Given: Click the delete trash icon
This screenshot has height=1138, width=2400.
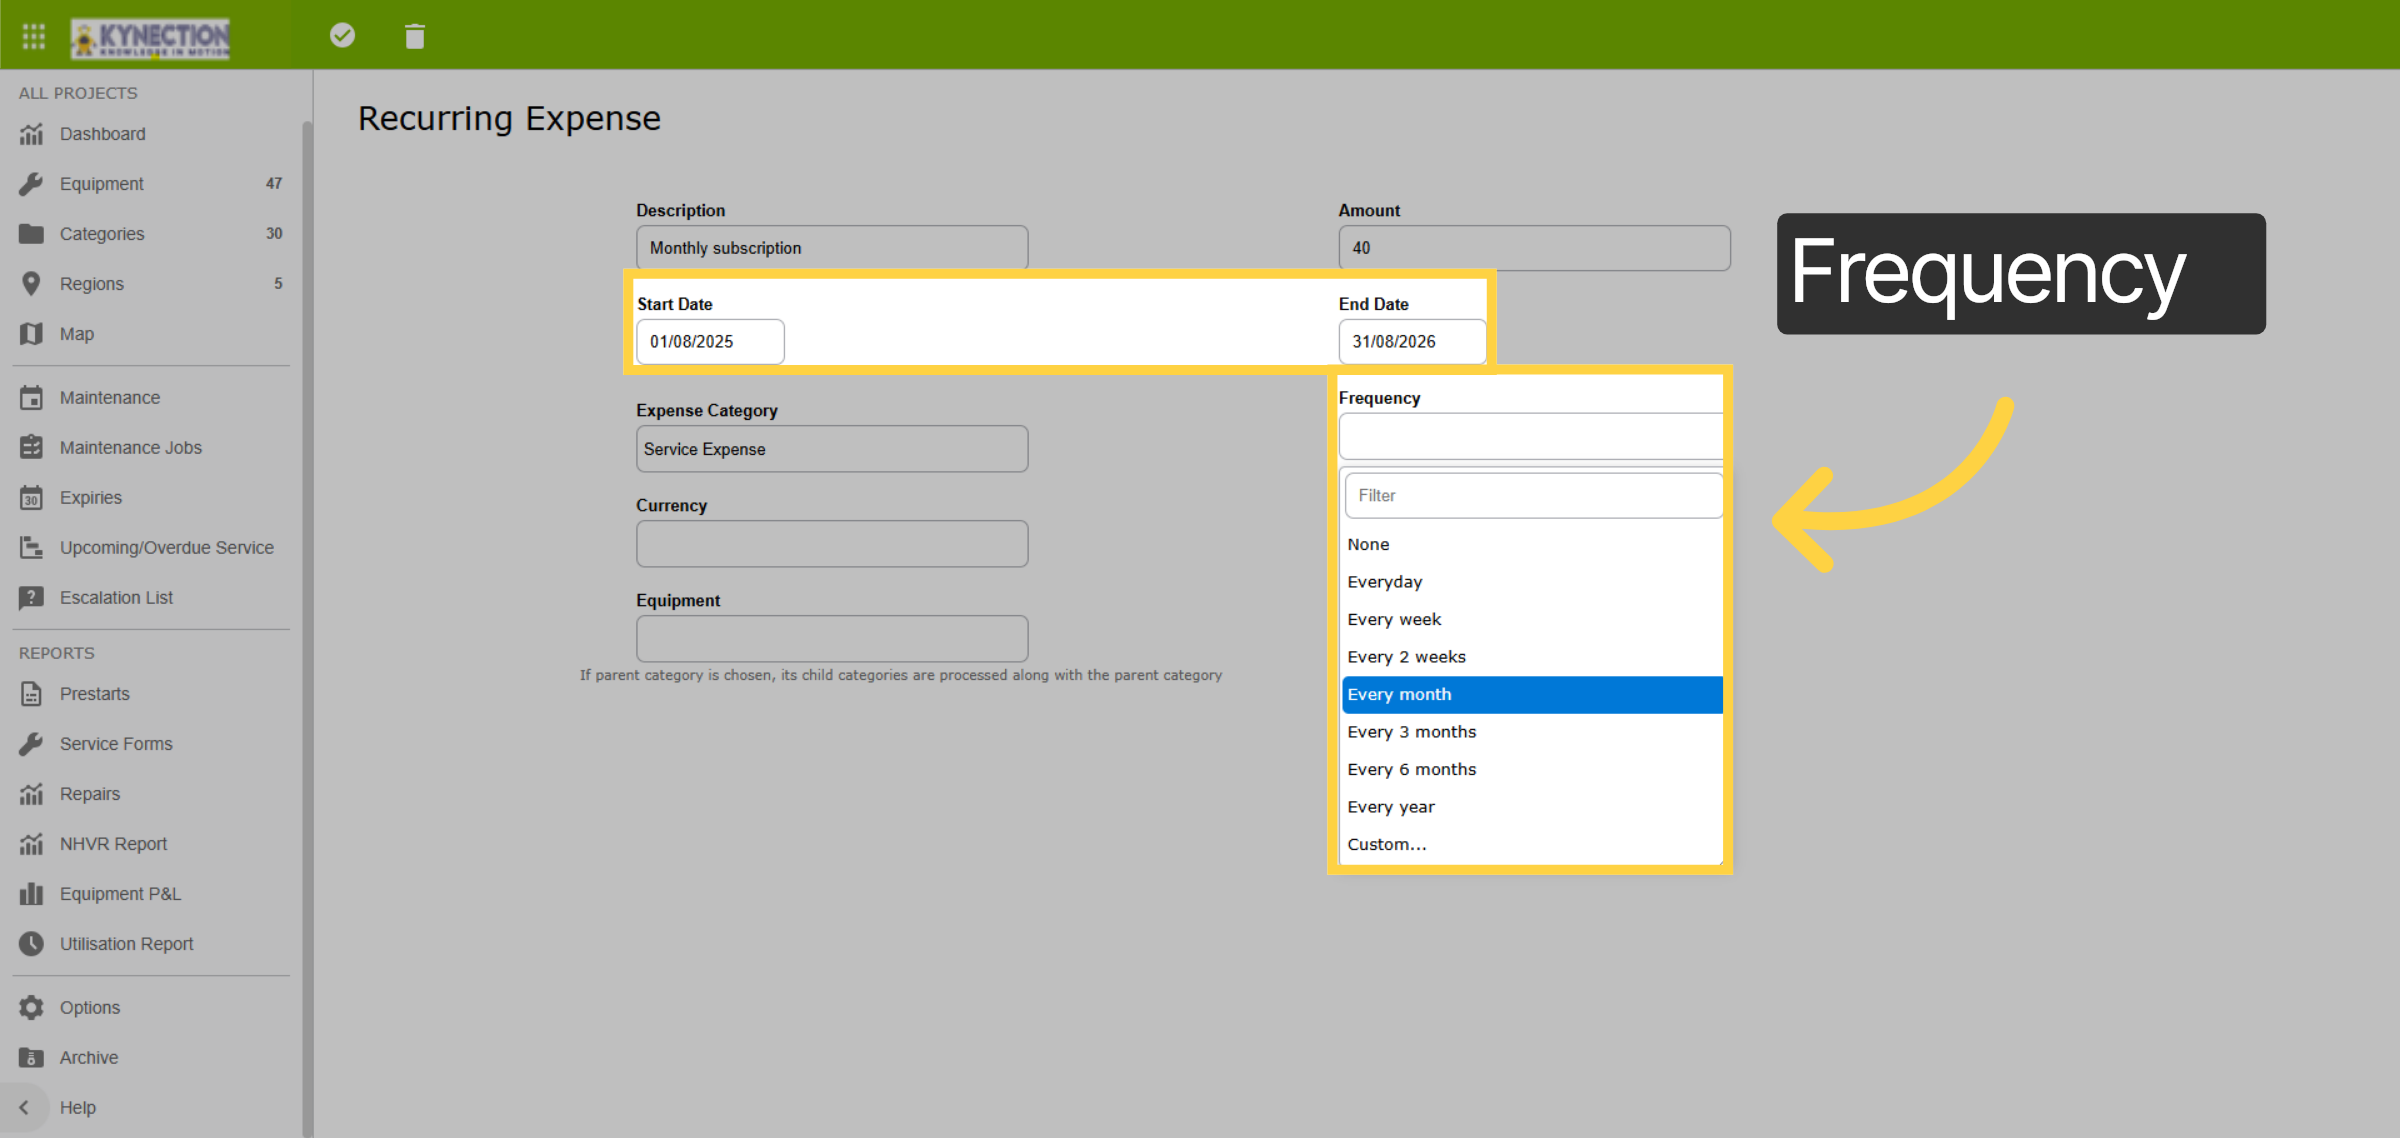Looking at the screenshot, I should 415,37.
